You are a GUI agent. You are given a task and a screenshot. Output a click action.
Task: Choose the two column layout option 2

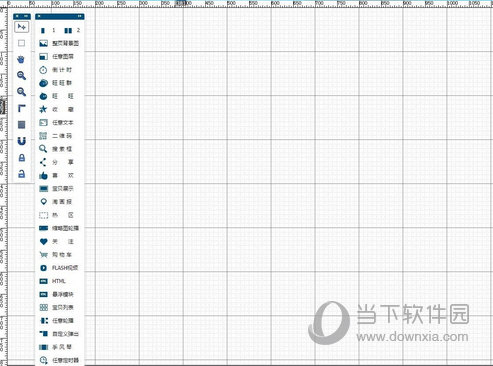(72, 30)
